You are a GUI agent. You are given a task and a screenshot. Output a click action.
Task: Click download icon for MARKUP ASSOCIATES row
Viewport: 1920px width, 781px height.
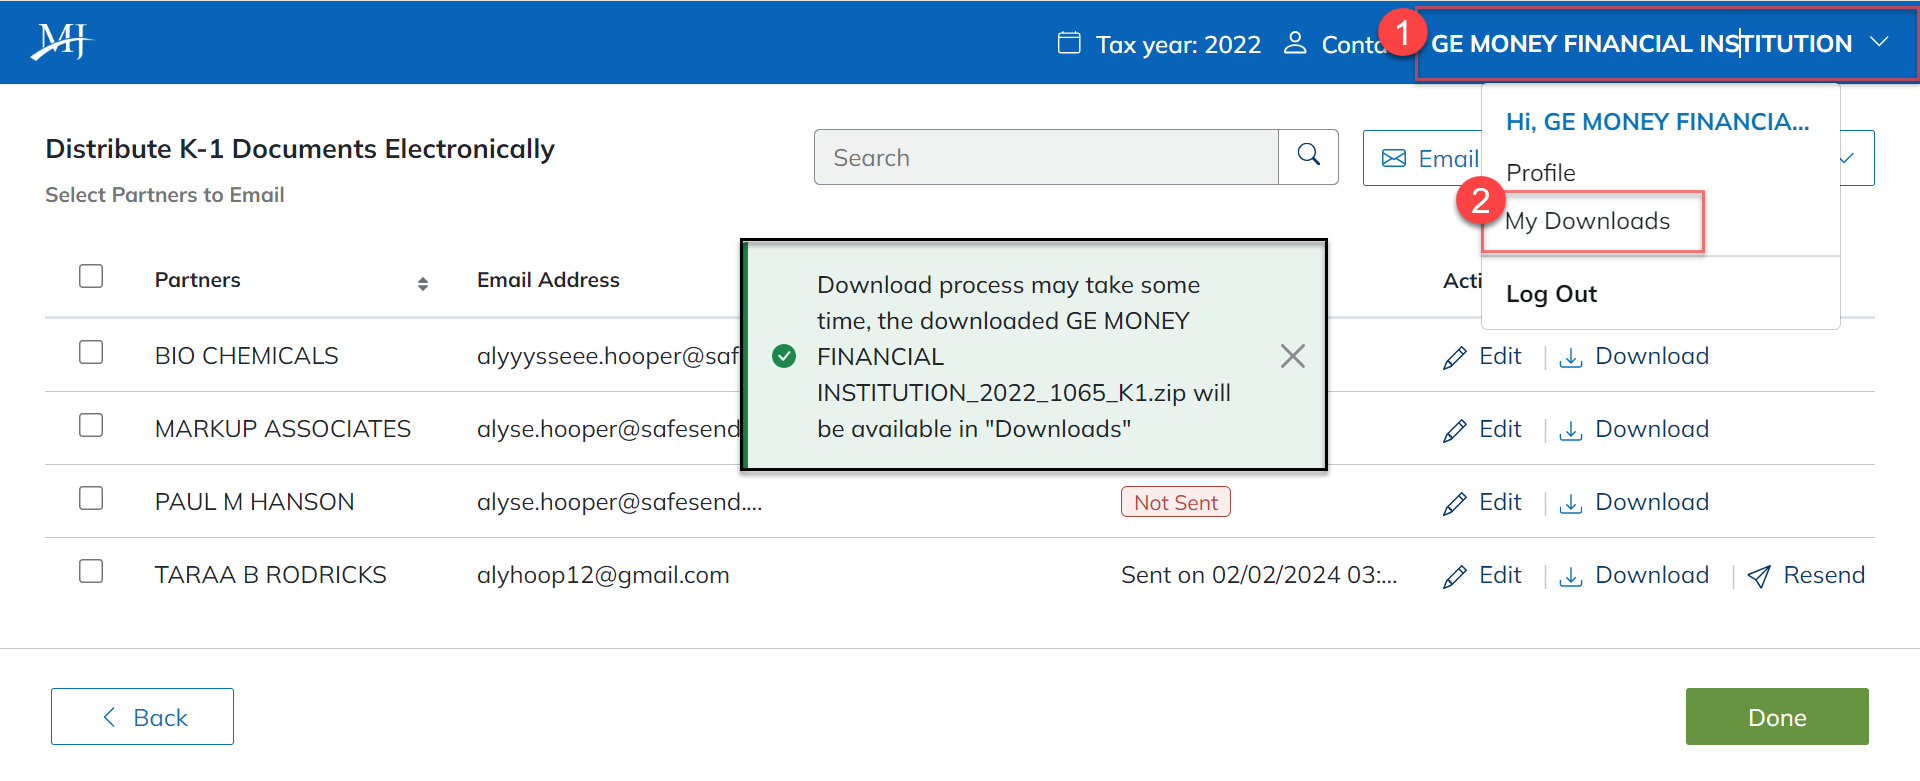1571,430
